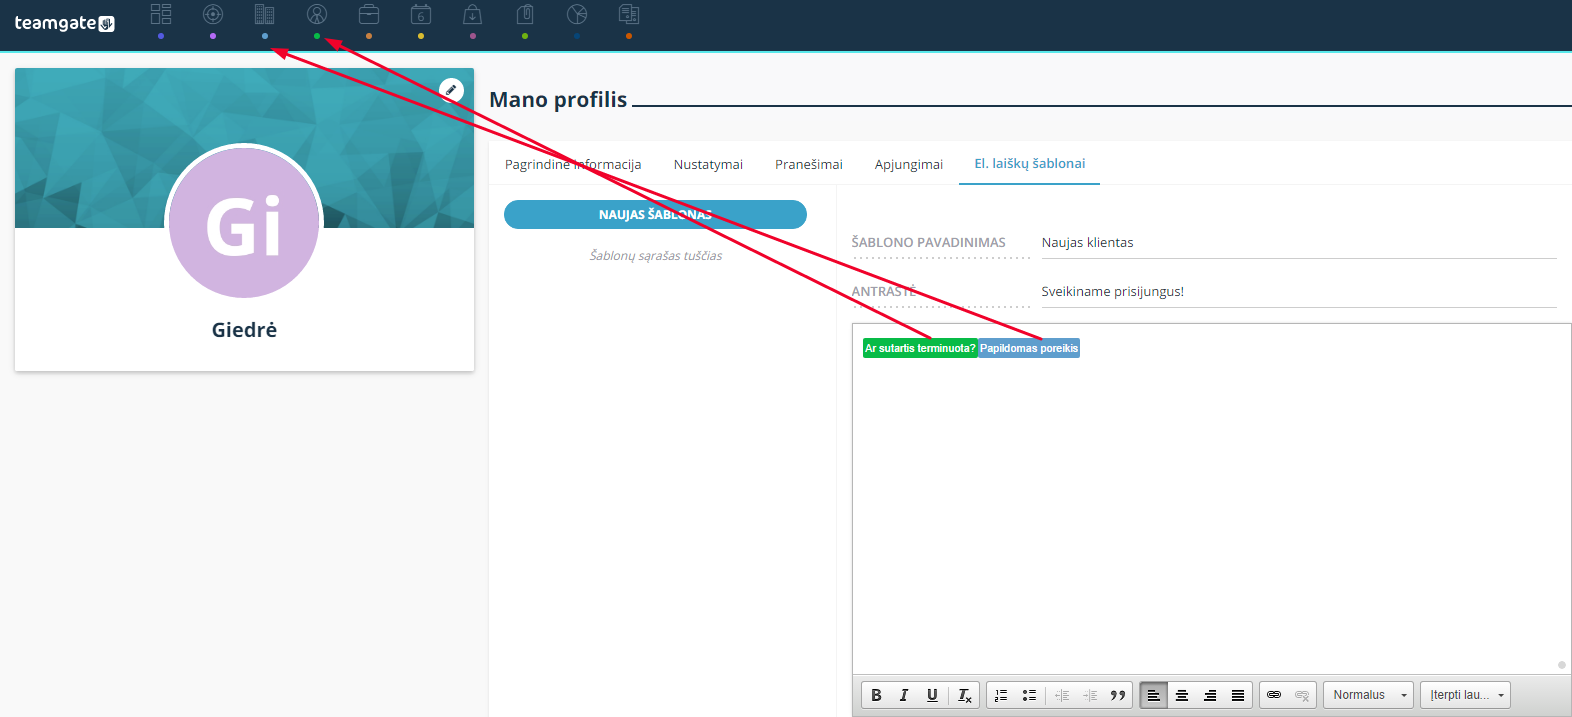Open the leads target icon in top navigation
Image resolution: width=1572 pixels, height=717 pixels.
pyautogui.click(x=213, y=14)
